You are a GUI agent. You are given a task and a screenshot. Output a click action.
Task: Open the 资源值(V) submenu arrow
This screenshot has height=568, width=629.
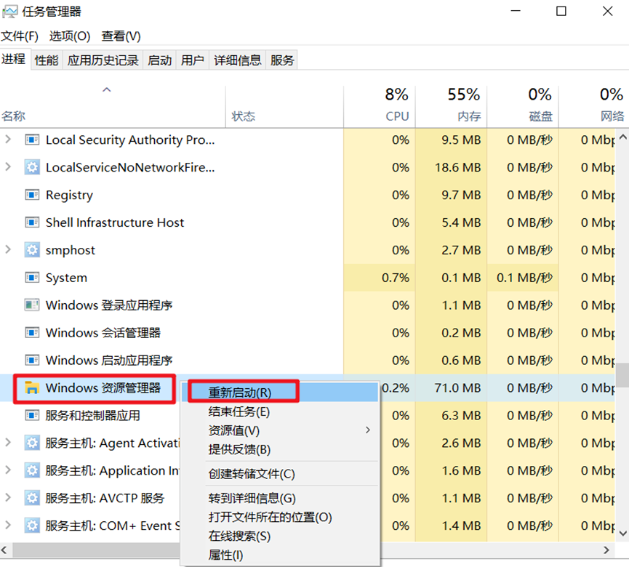368,430
